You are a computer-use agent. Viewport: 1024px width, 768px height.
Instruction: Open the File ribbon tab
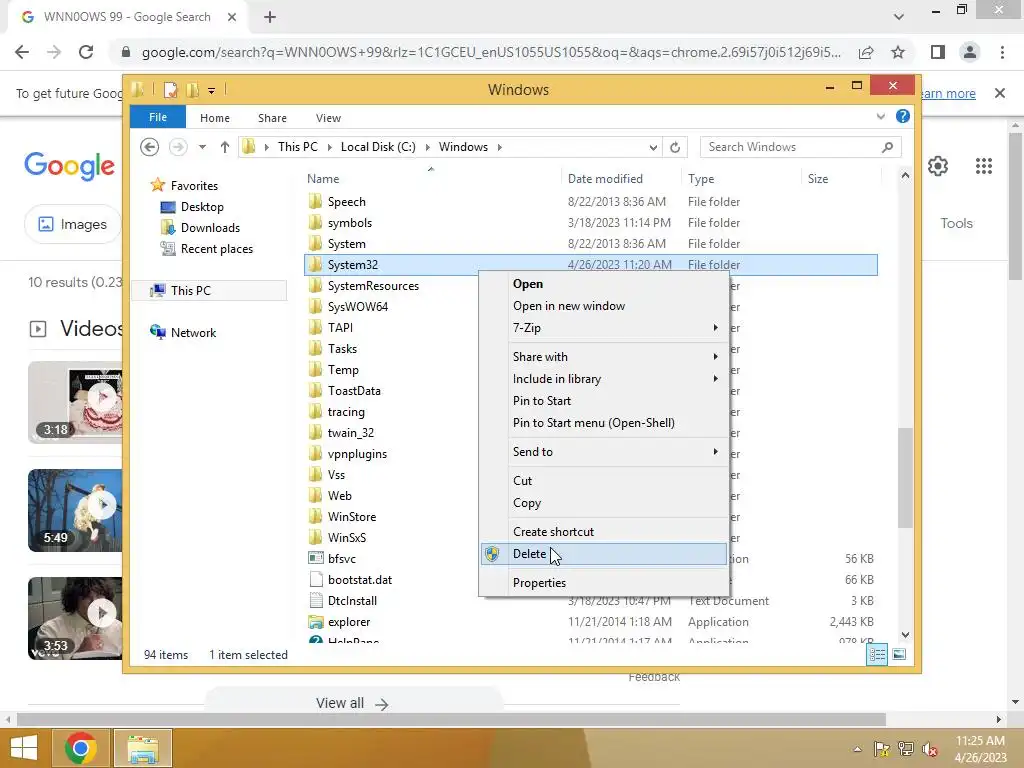pos(158,117)
